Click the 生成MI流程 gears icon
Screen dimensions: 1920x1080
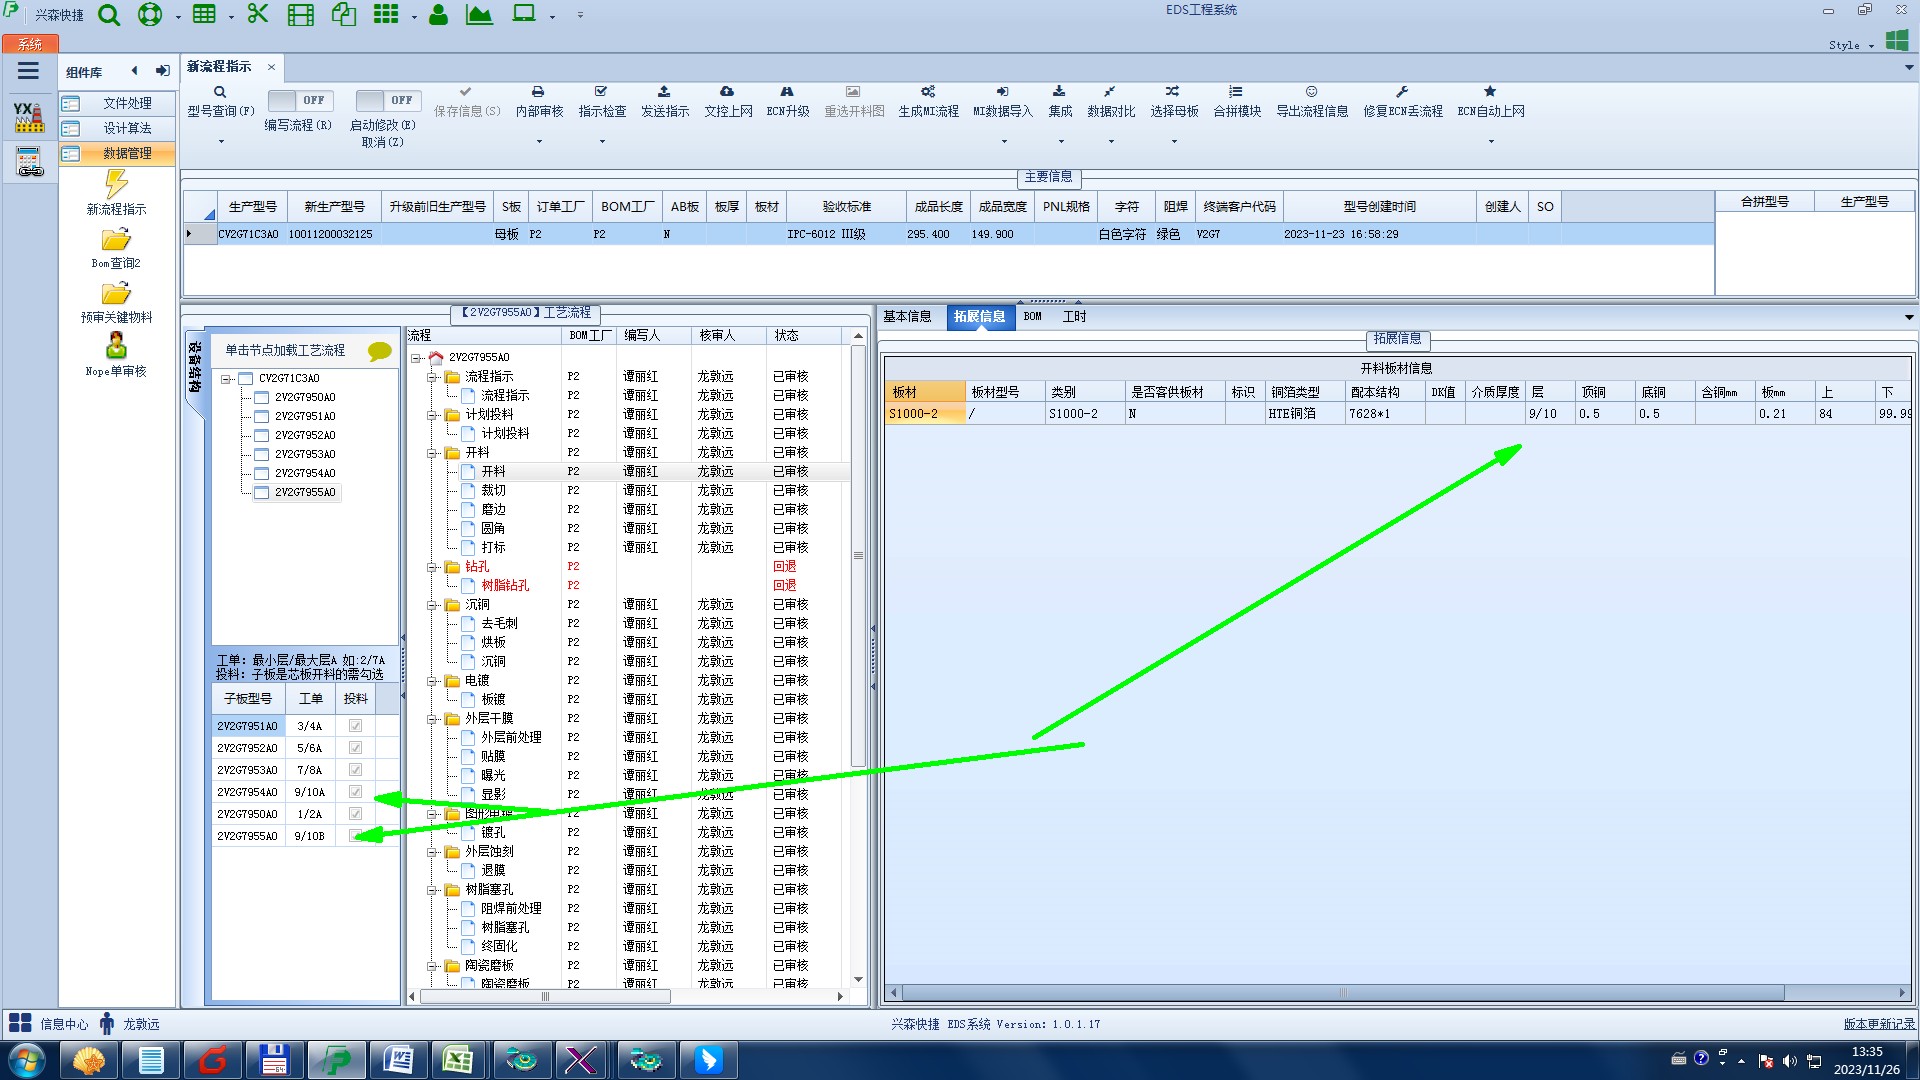(x=928, y=92)
